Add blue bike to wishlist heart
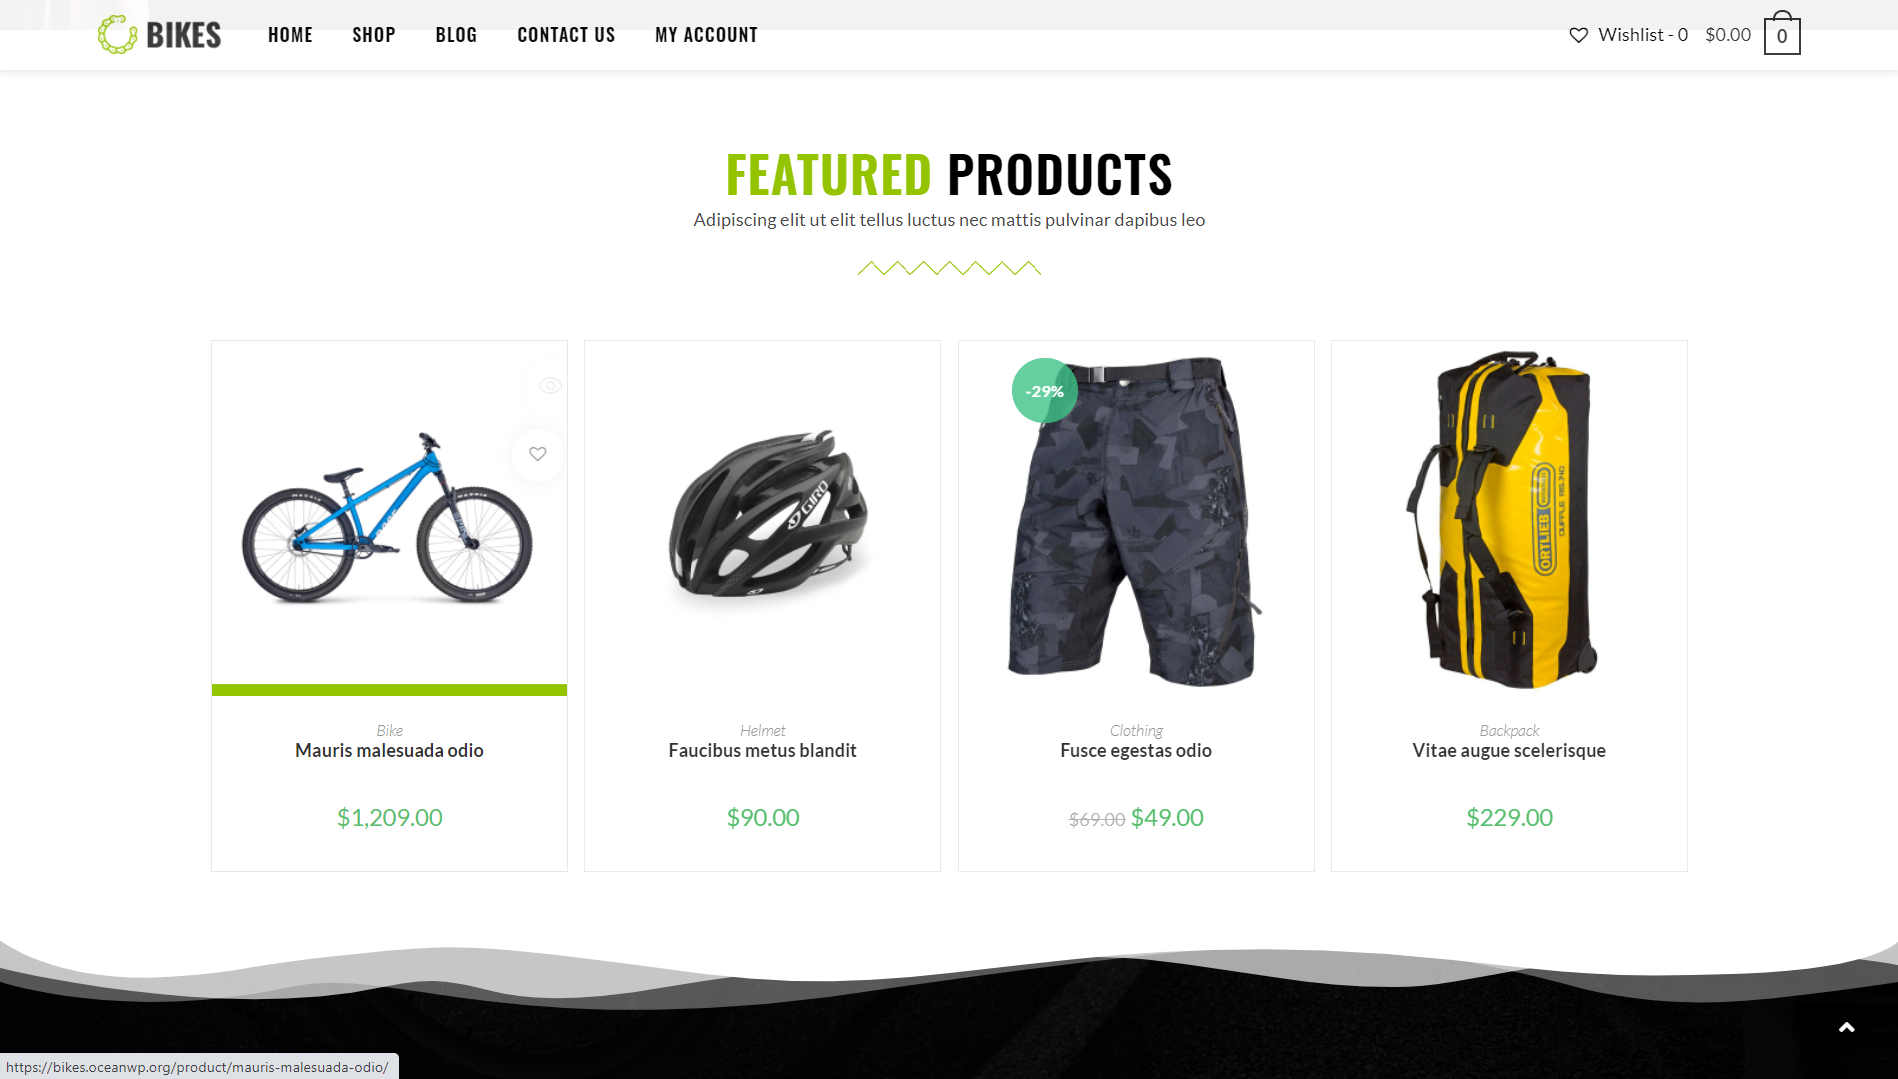 538,454
